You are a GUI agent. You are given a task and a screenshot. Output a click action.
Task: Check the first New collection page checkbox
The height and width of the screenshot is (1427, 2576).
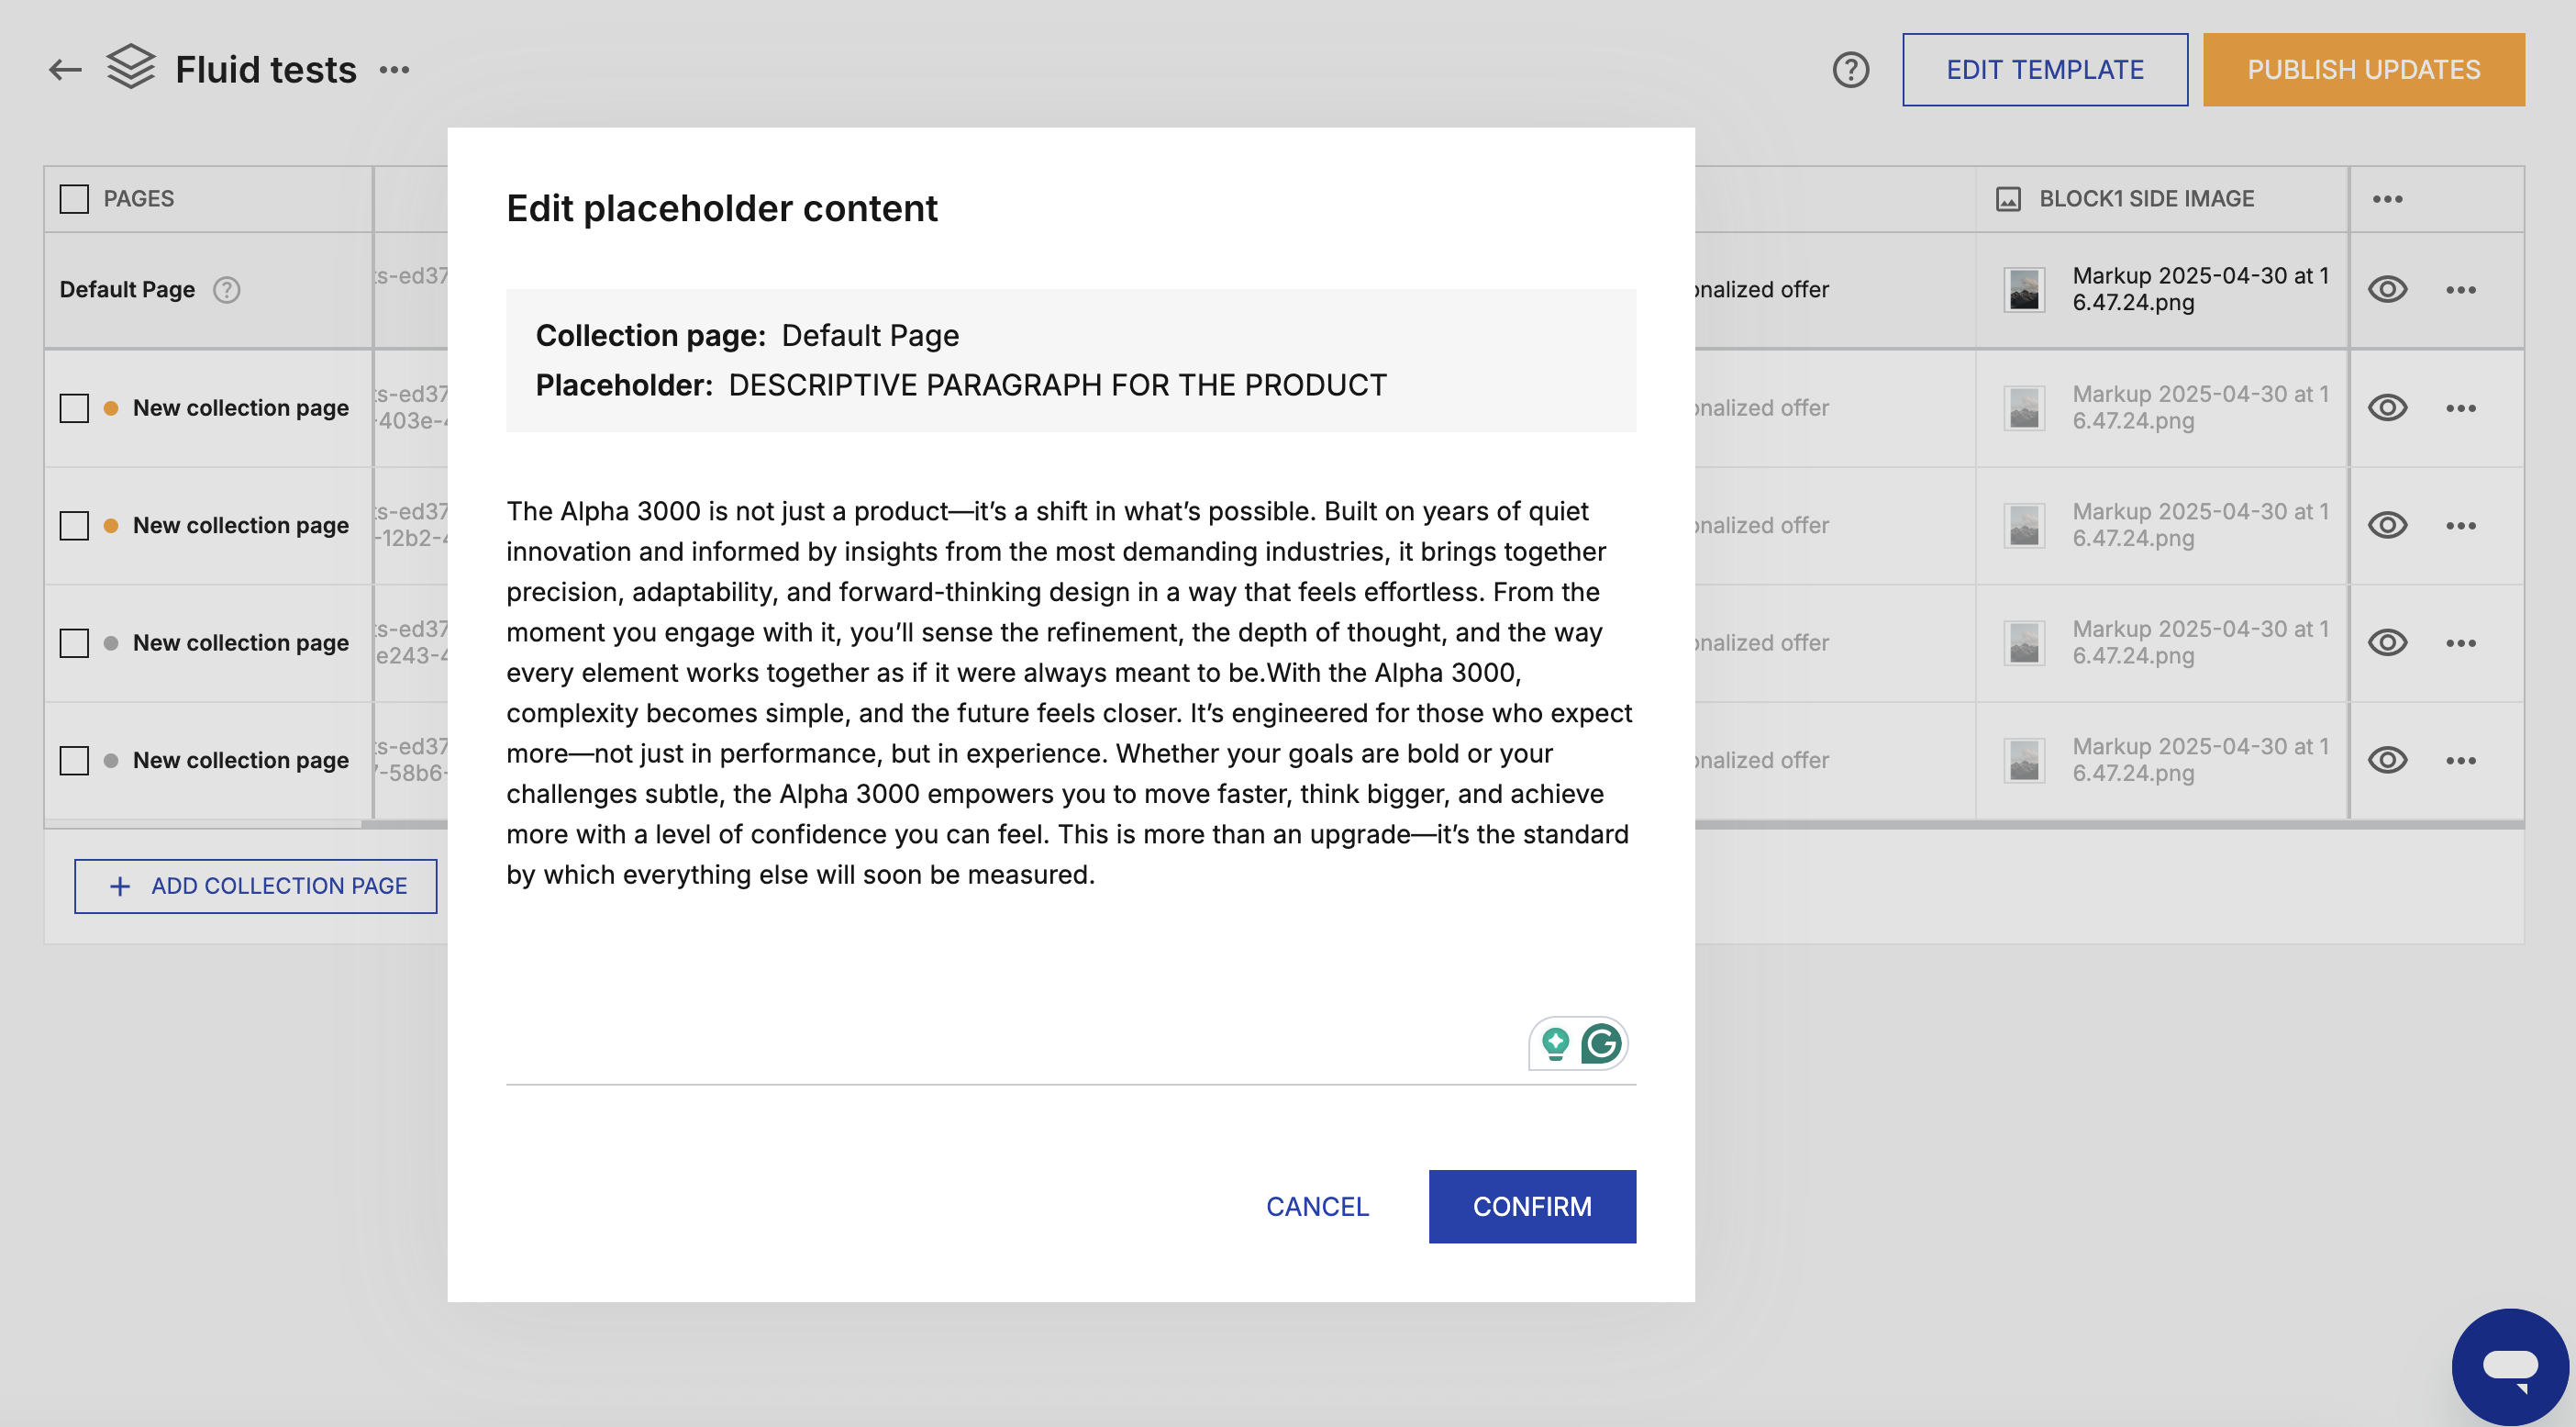coord(74,408)
